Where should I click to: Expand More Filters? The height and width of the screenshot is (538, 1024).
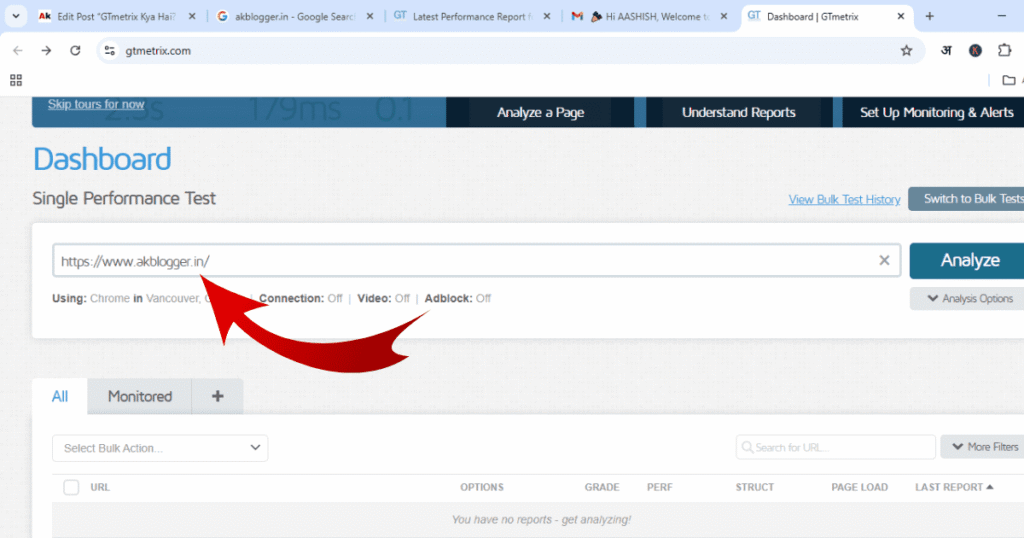984,447
